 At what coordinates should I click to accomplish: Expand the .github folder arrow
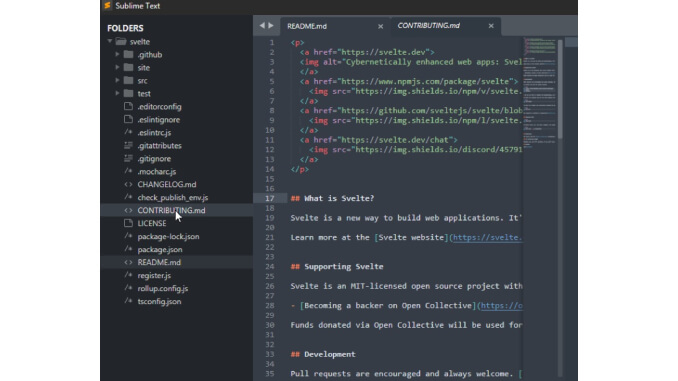click(x=117, y=54)
